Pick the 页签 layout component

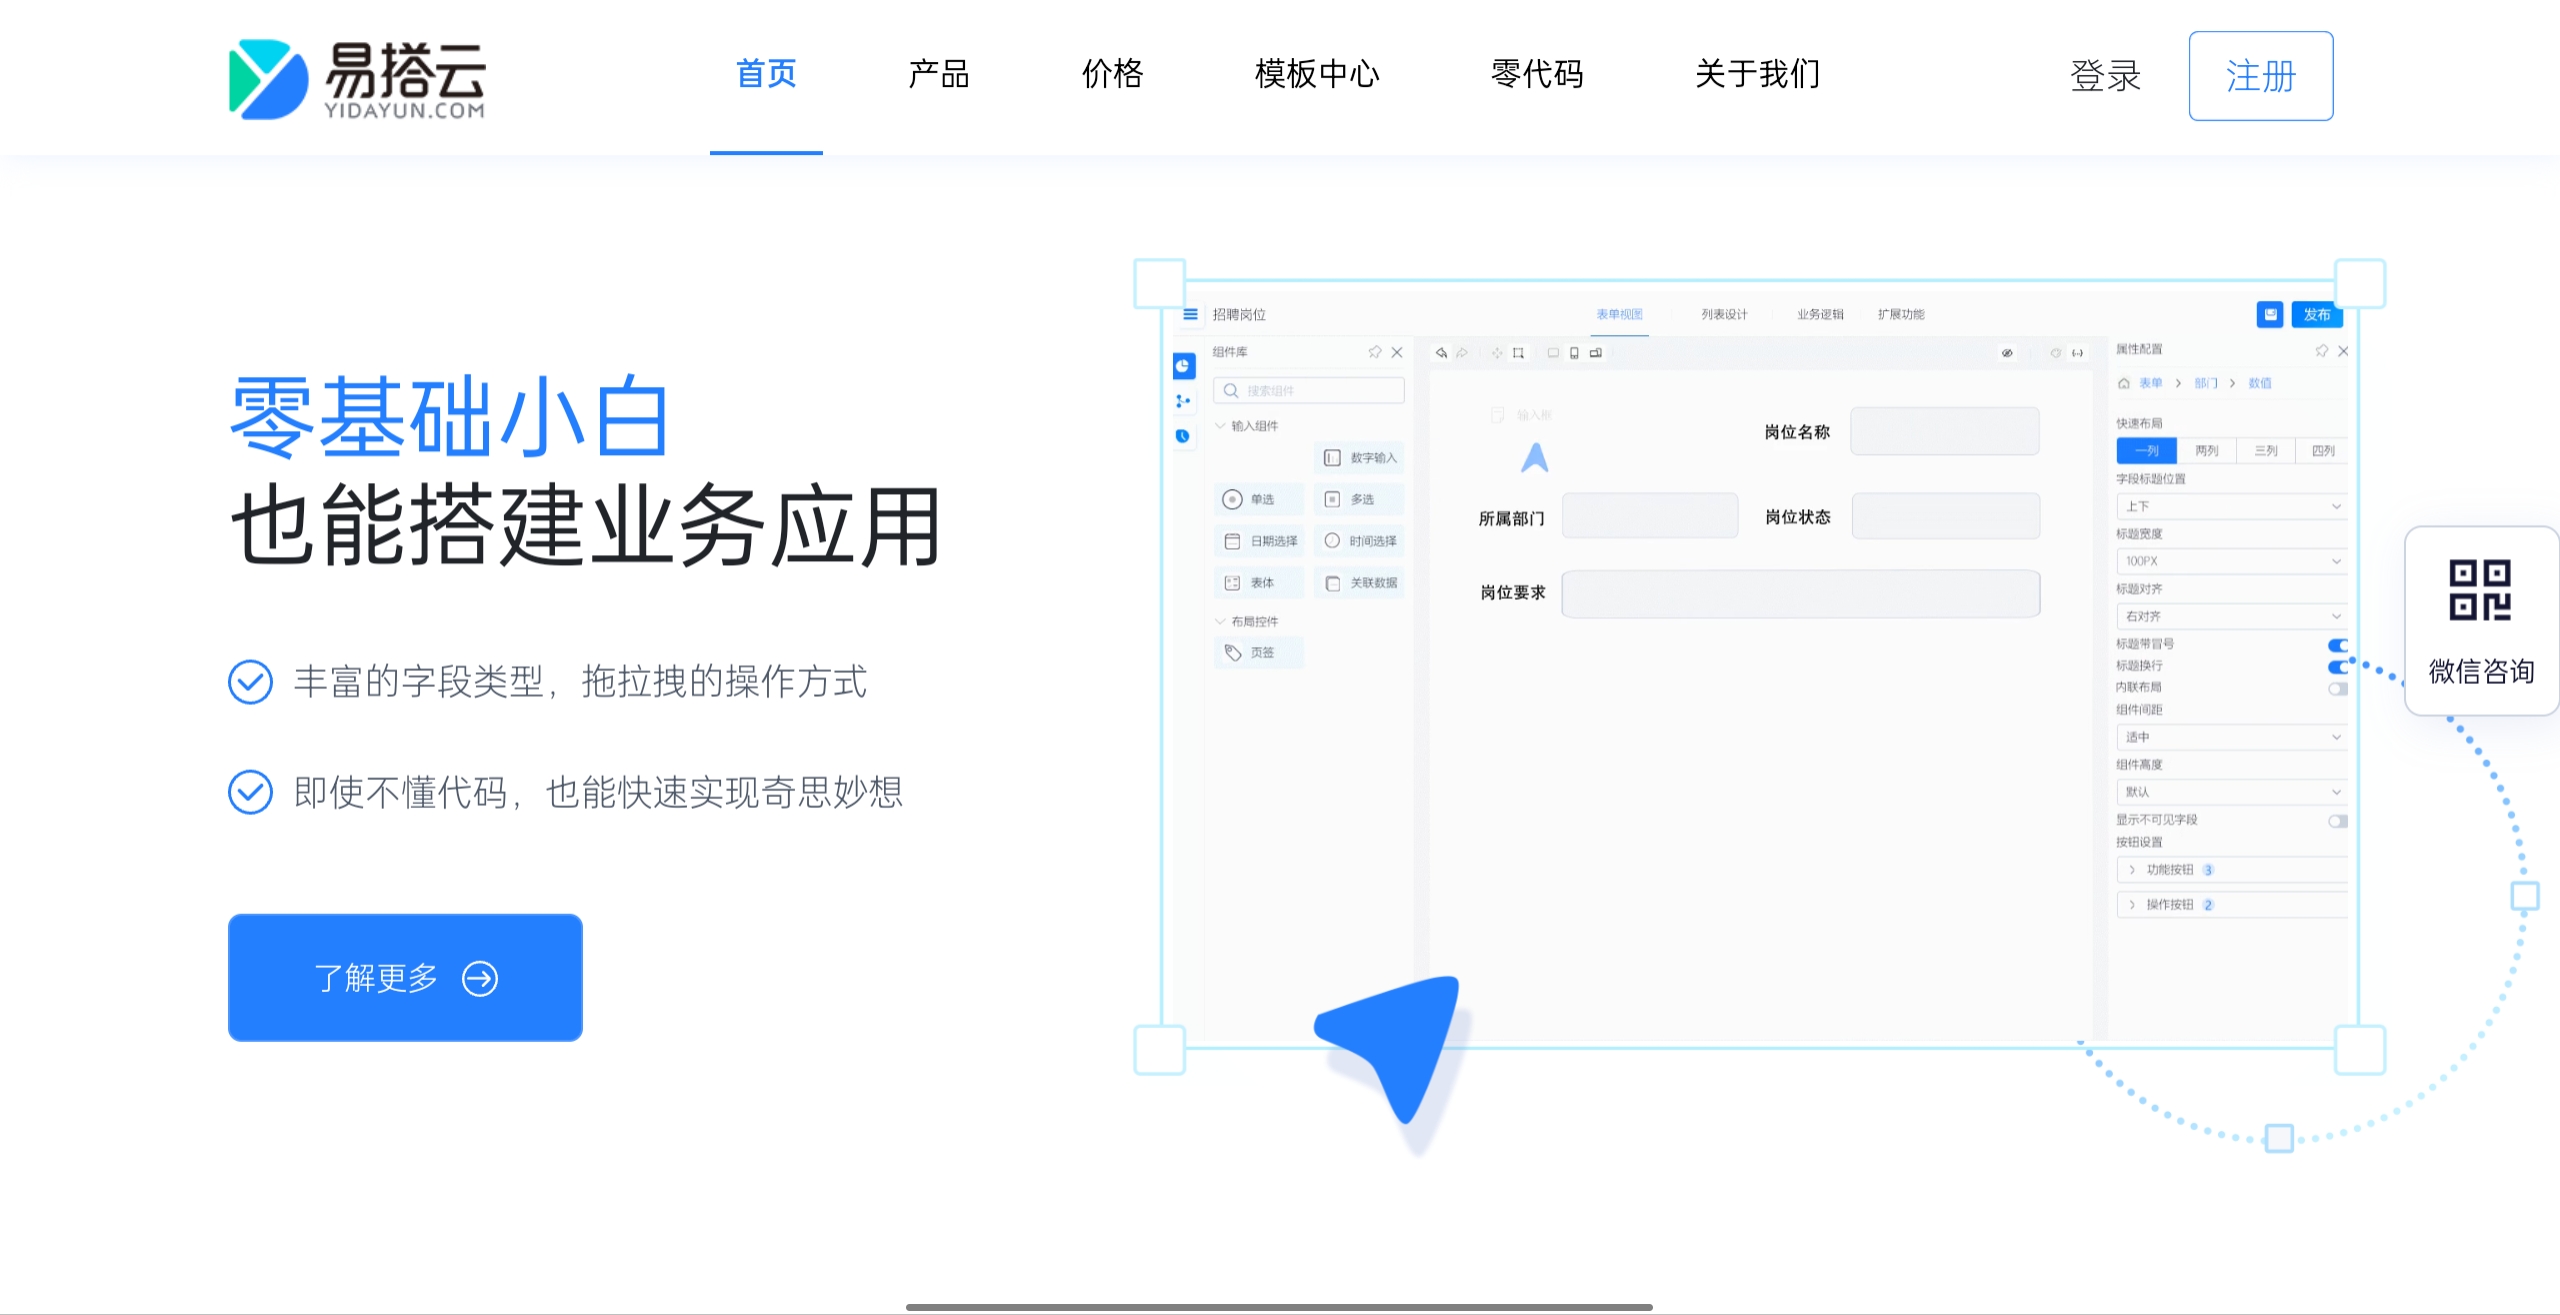coord(1259,652)
